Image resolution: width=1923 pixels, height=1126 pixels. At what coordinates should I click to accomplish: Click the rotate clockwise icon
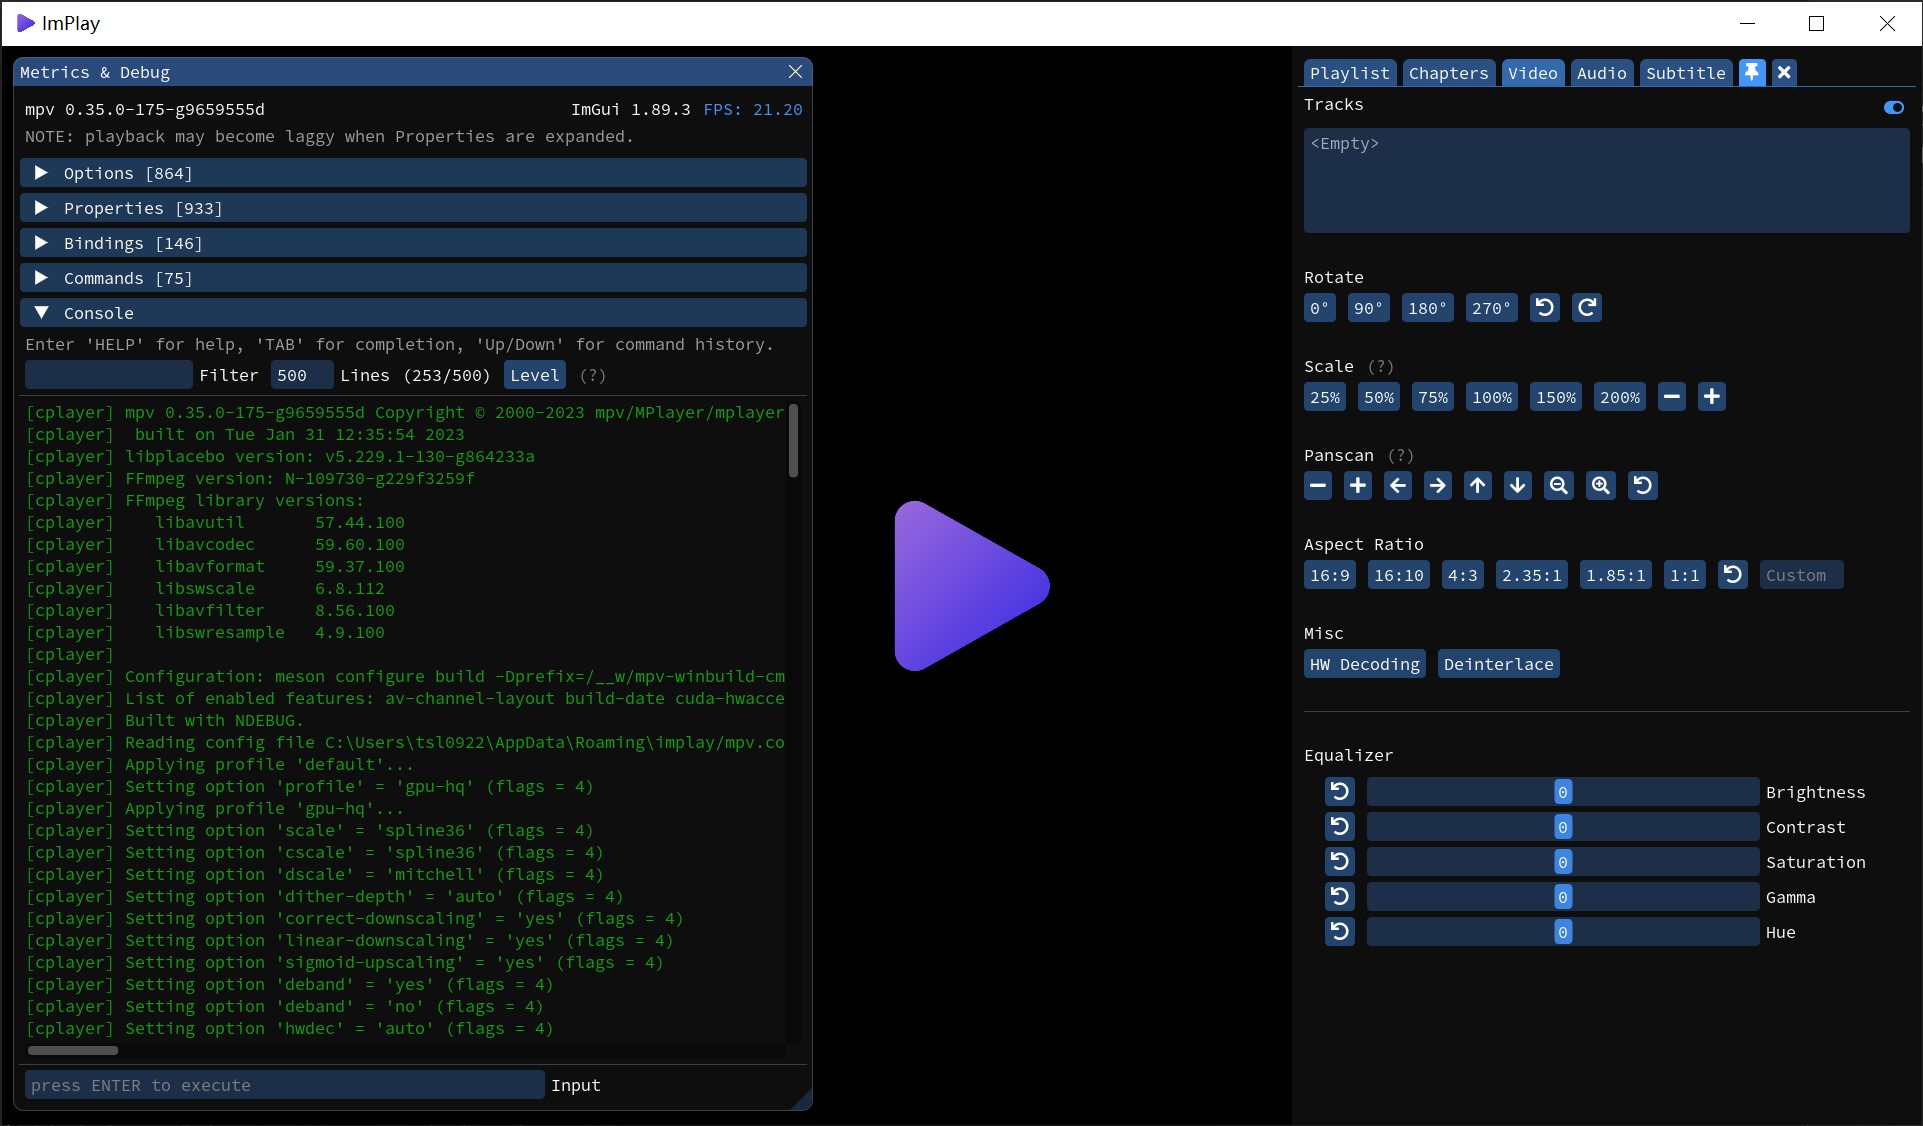click(1587, 308)
